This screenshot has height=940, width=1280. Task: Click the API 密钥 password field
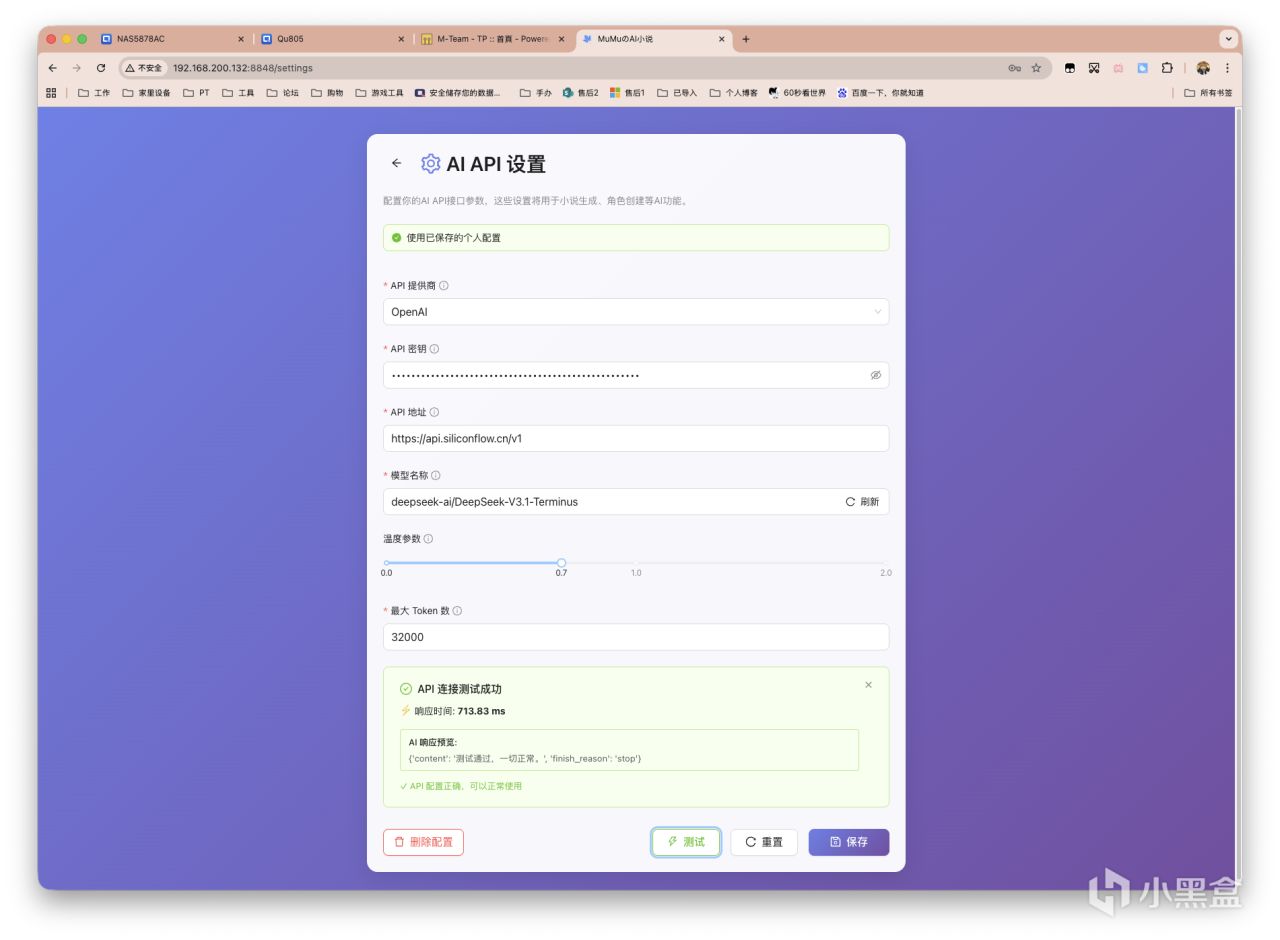click(636, 375)
